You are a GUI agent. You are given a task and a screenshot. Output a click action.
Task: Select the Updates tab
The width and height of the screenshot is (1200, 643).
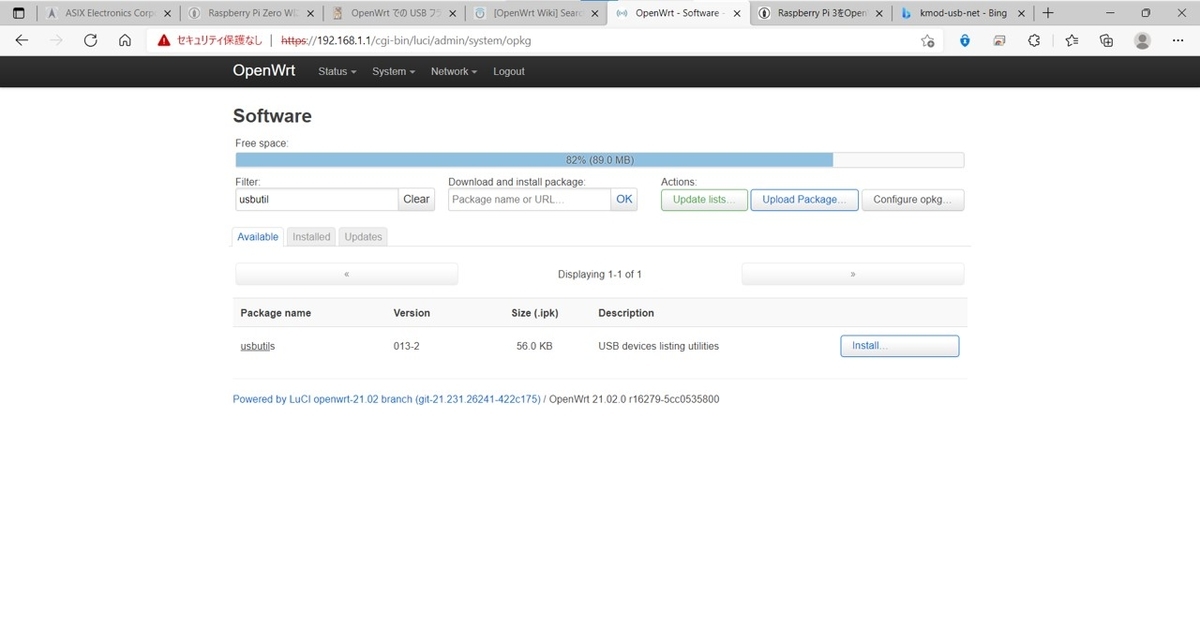click(363, 237)
